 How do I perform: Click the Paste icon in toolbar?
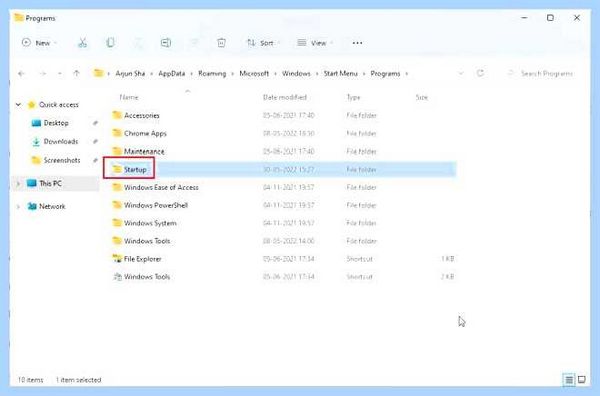pyautogui.click(x=138, y=43)
